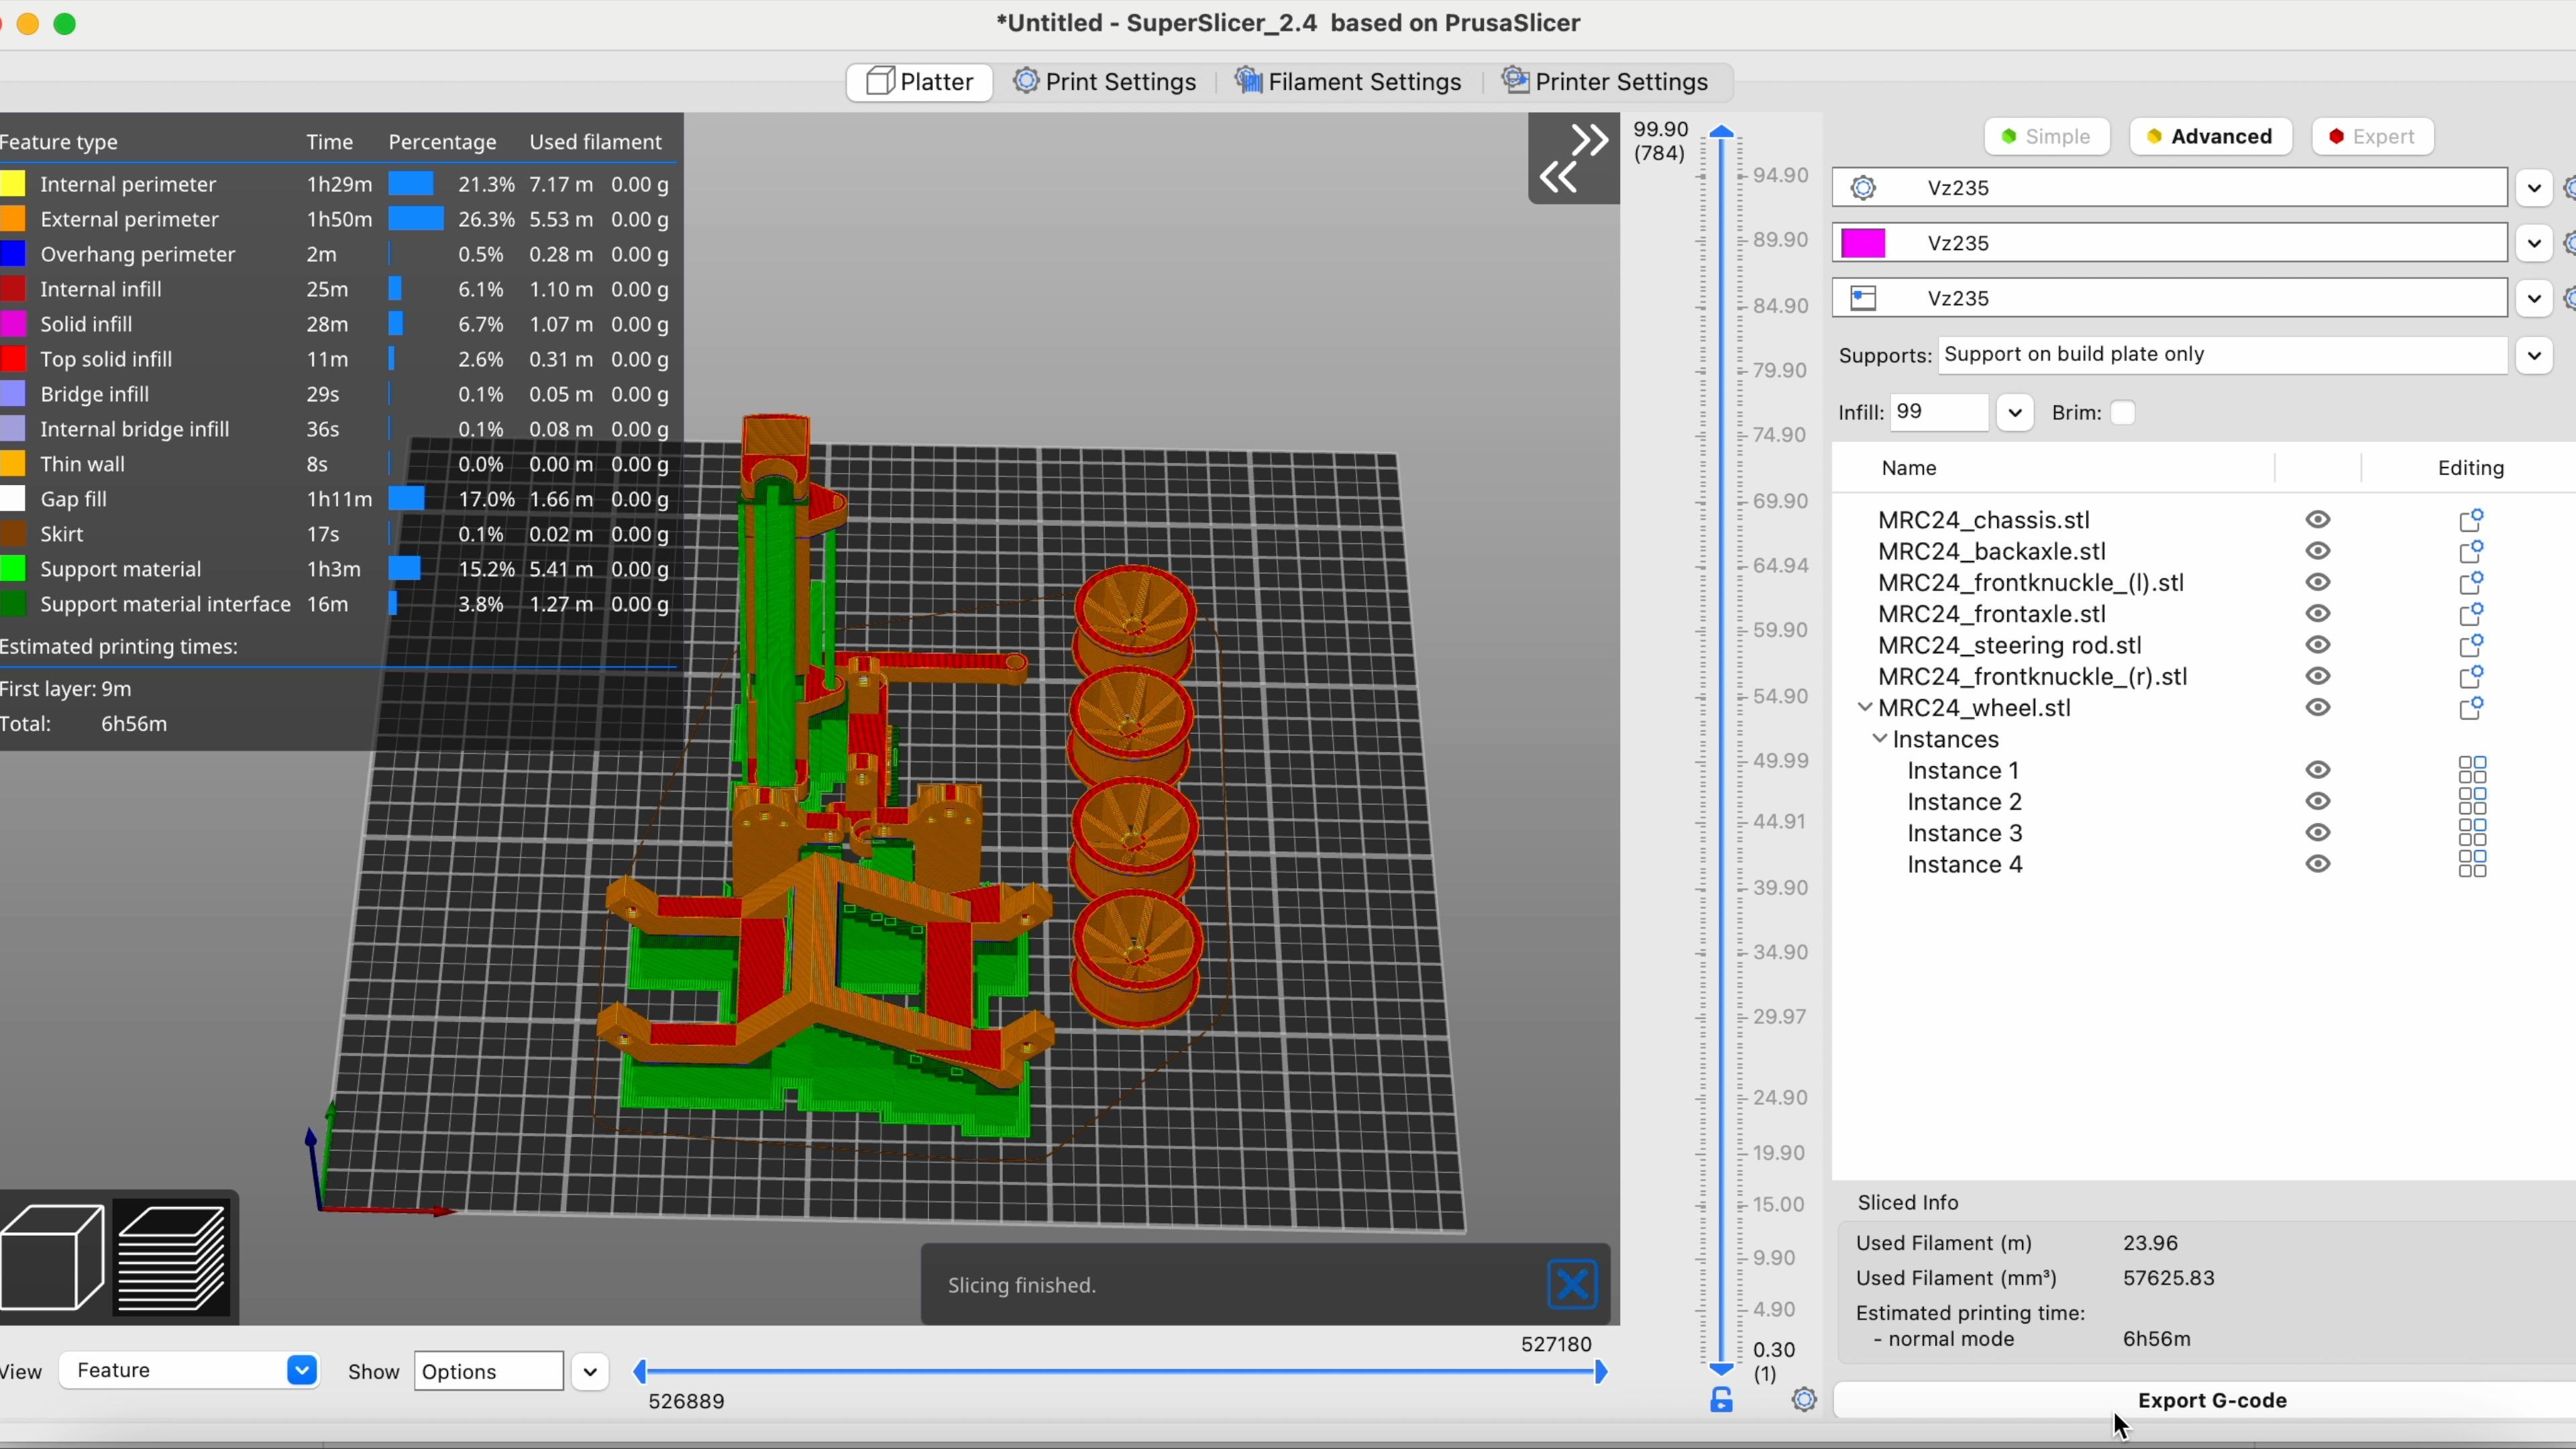Switch to Platter tab
This screenshot has height=1449, width=2576.
[920, 82]
